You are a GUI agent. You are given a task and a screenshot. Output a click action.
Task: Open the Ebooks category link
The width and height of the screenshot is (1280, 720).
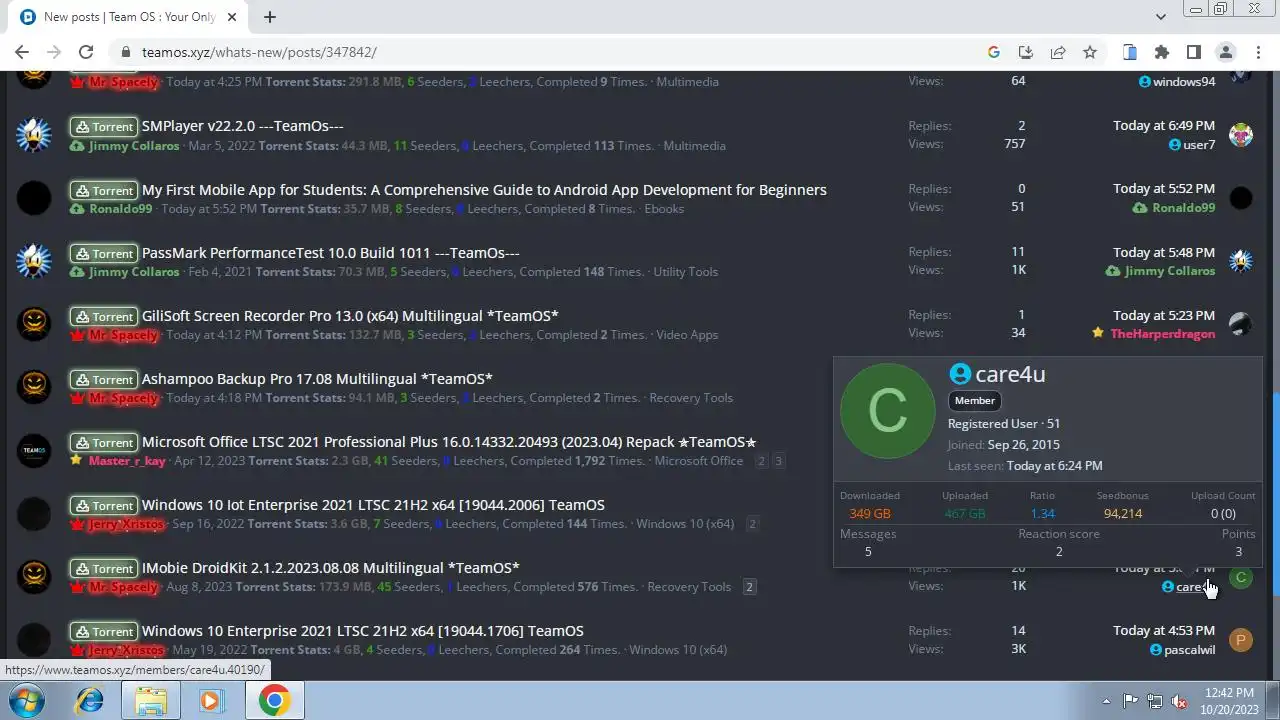click(x=664, y=209)
